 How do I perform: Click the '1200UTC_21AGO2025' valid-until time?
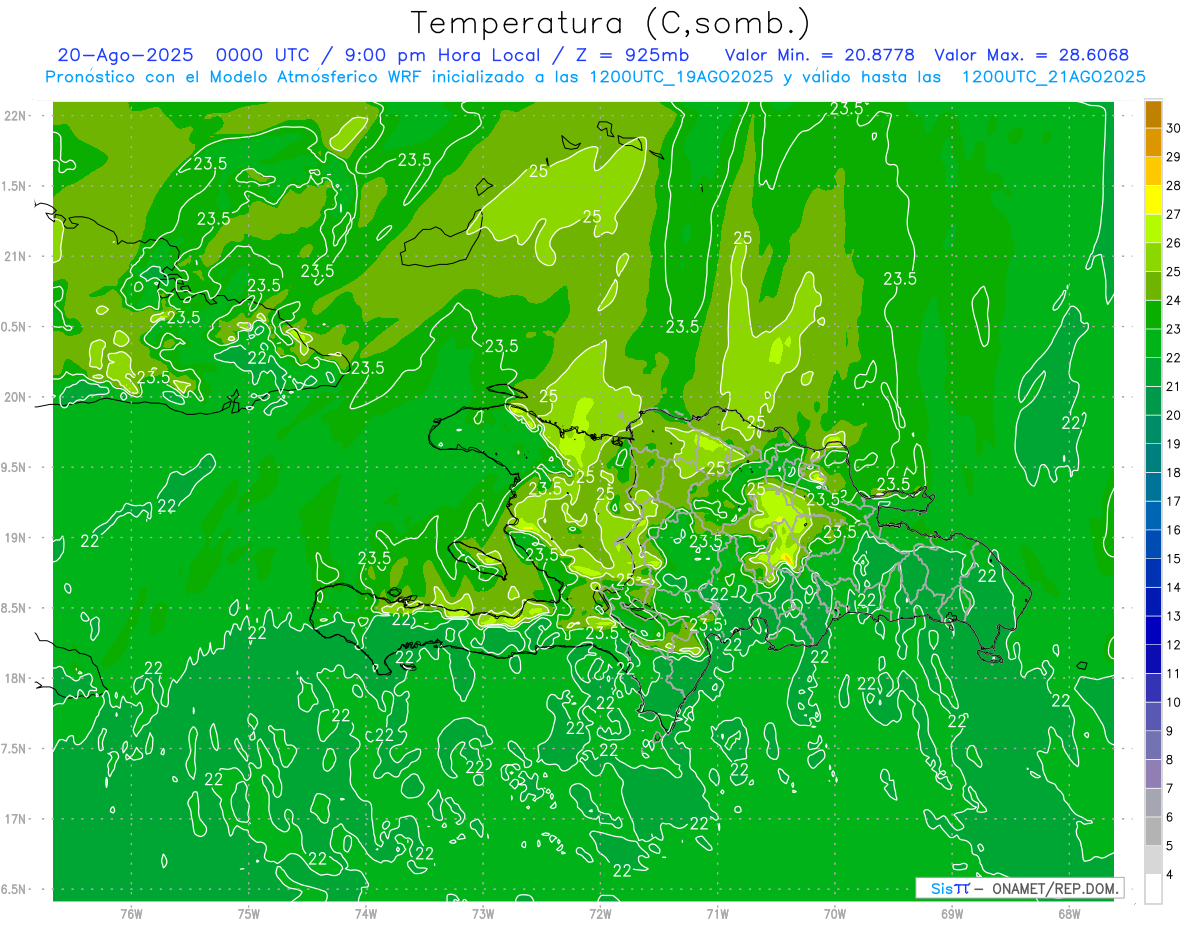pos(1053,77)
